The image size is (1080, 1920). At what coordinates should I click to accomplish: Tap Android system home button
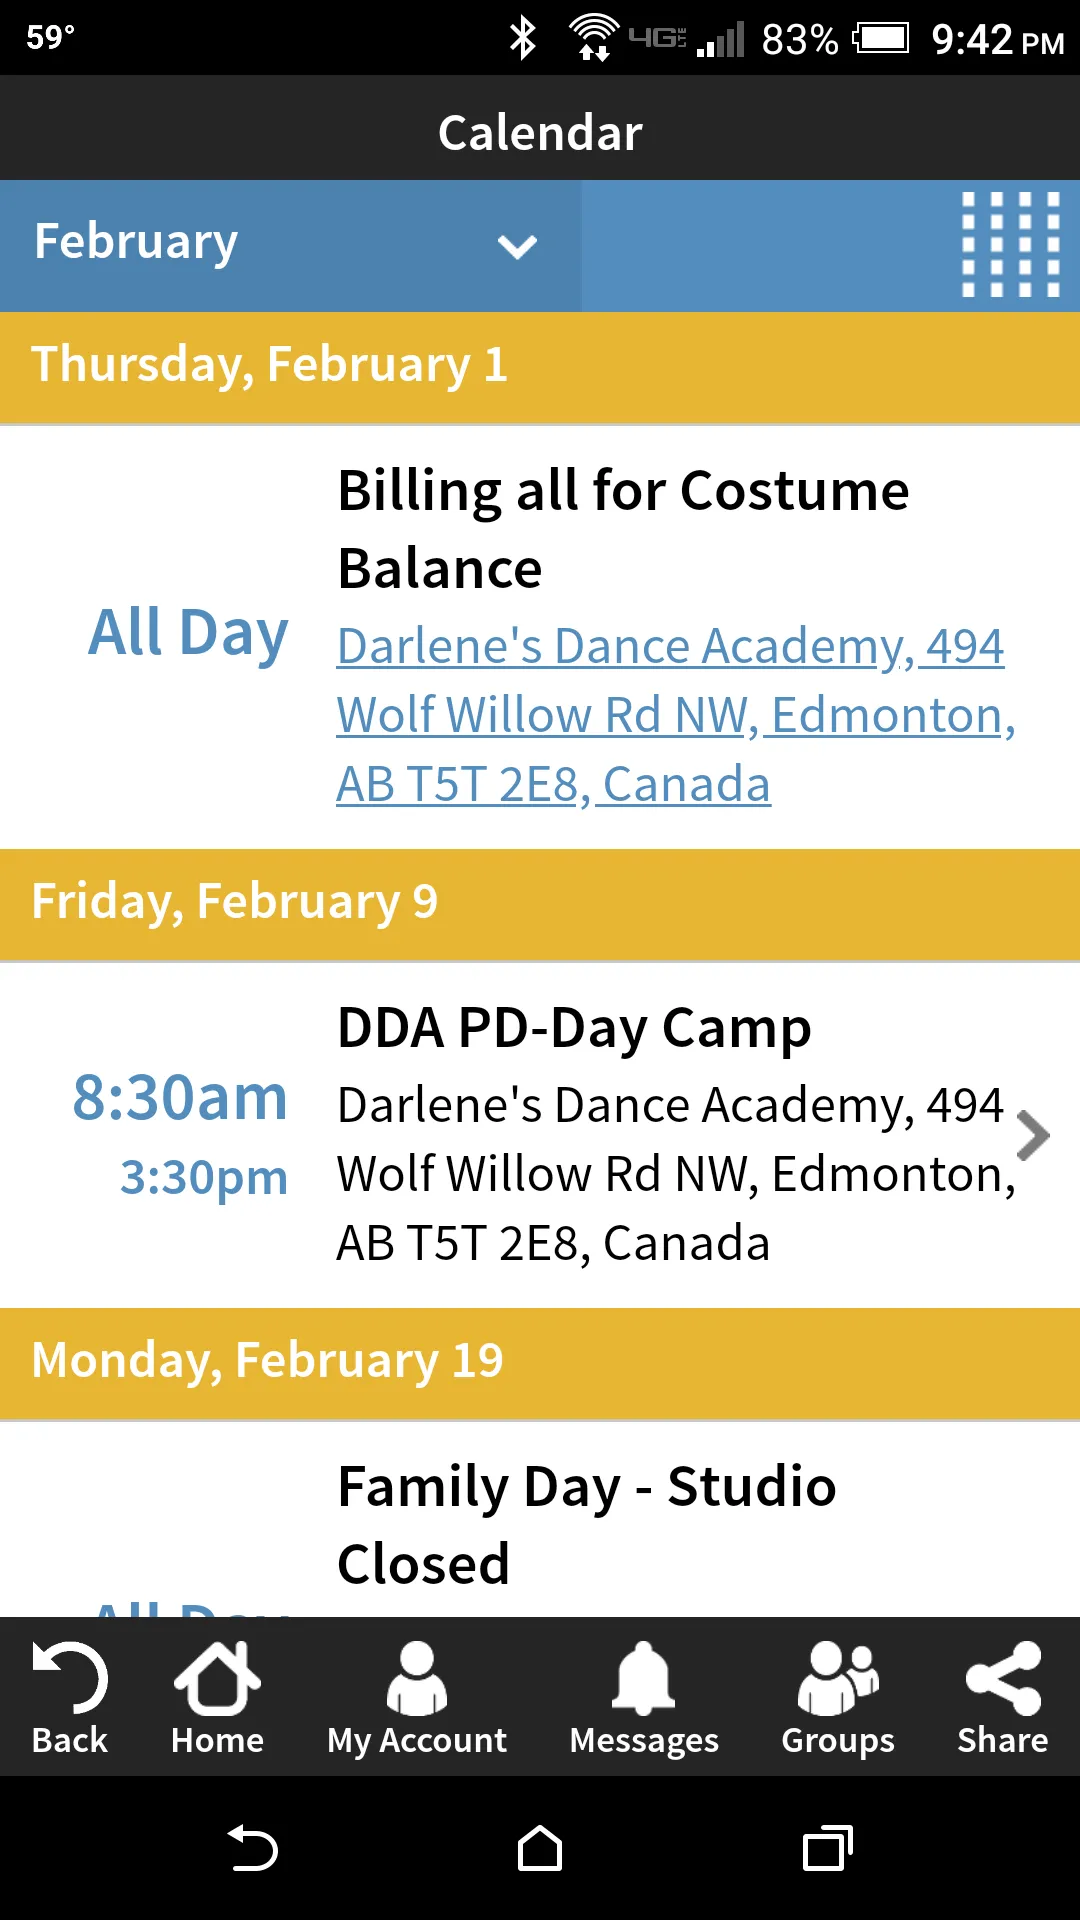tap(540, 1849)
